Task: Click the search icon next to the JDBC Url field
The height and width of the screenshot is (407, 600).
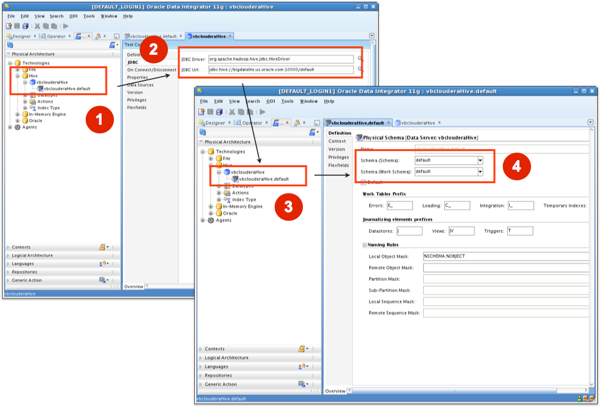Action: (360, 69)
